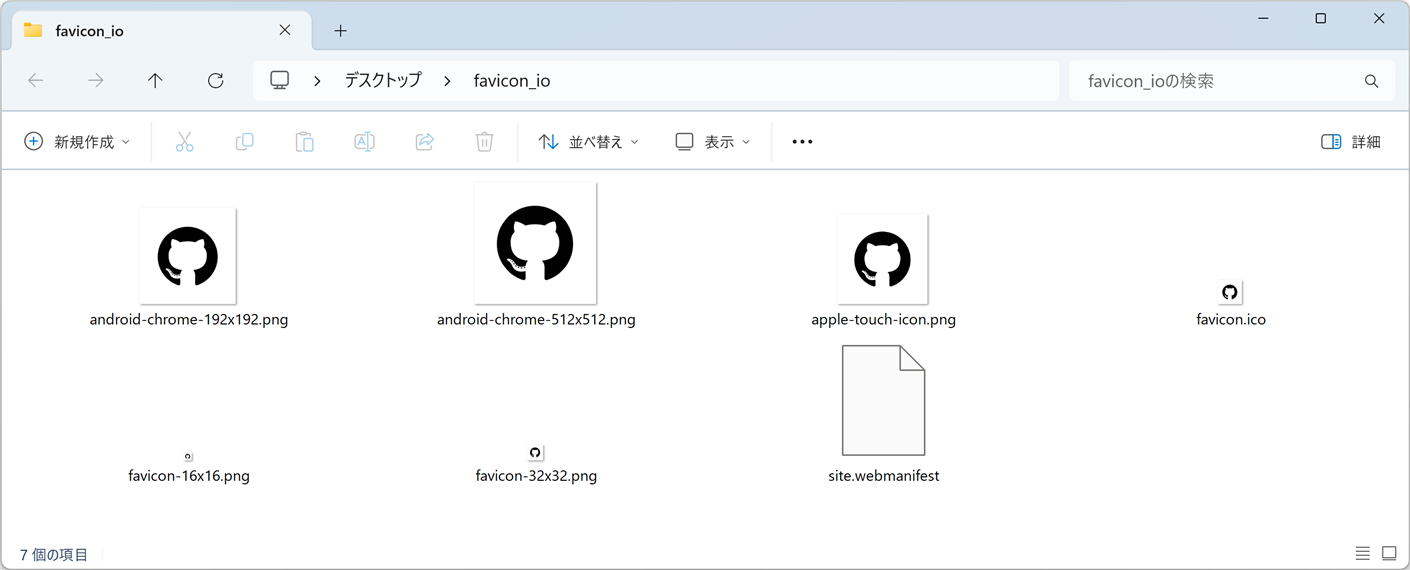The image size is (1410, 570).
Task: Go up one folder level
Action: pyautogui.click(x=155, y=81)
